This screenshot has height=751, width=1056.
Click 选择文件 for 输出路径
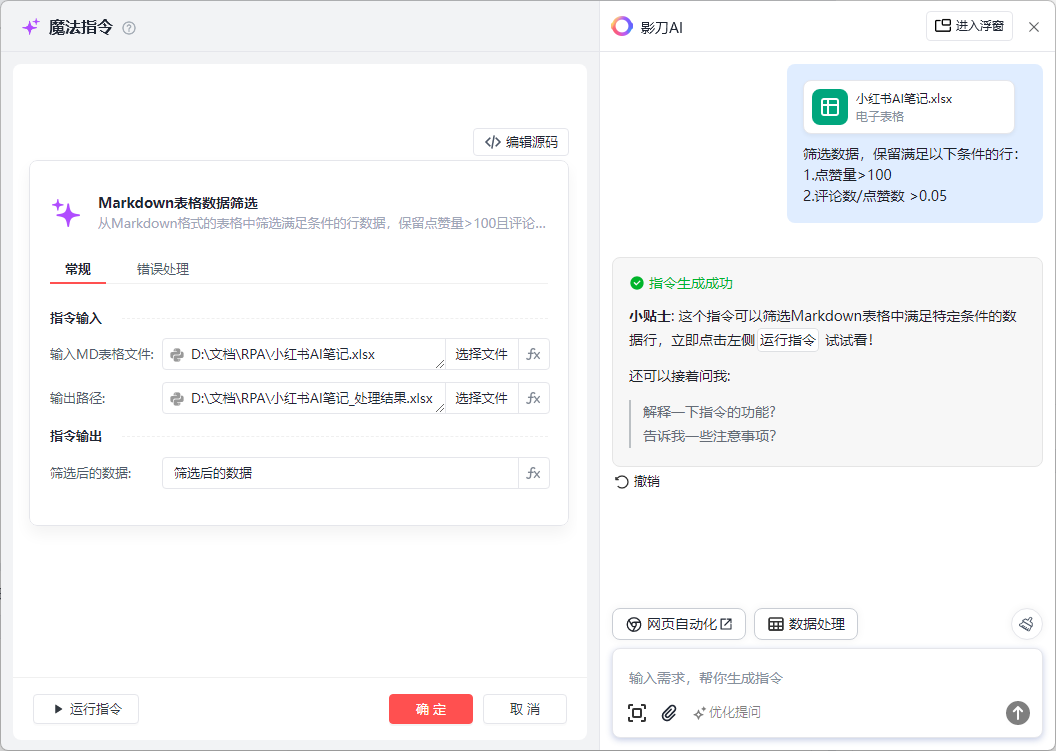pyautogui.click(x=482, y=398)
